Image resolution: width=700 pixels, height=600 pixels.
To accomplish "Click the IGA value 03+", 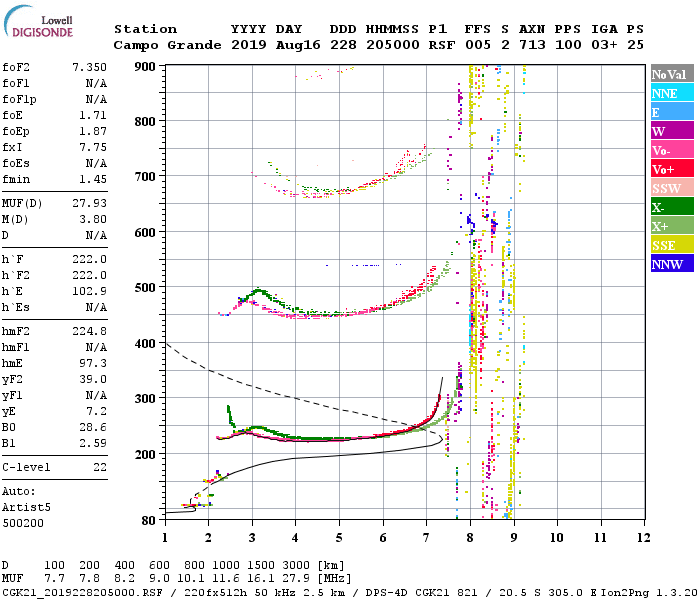I will click(604, 45).
